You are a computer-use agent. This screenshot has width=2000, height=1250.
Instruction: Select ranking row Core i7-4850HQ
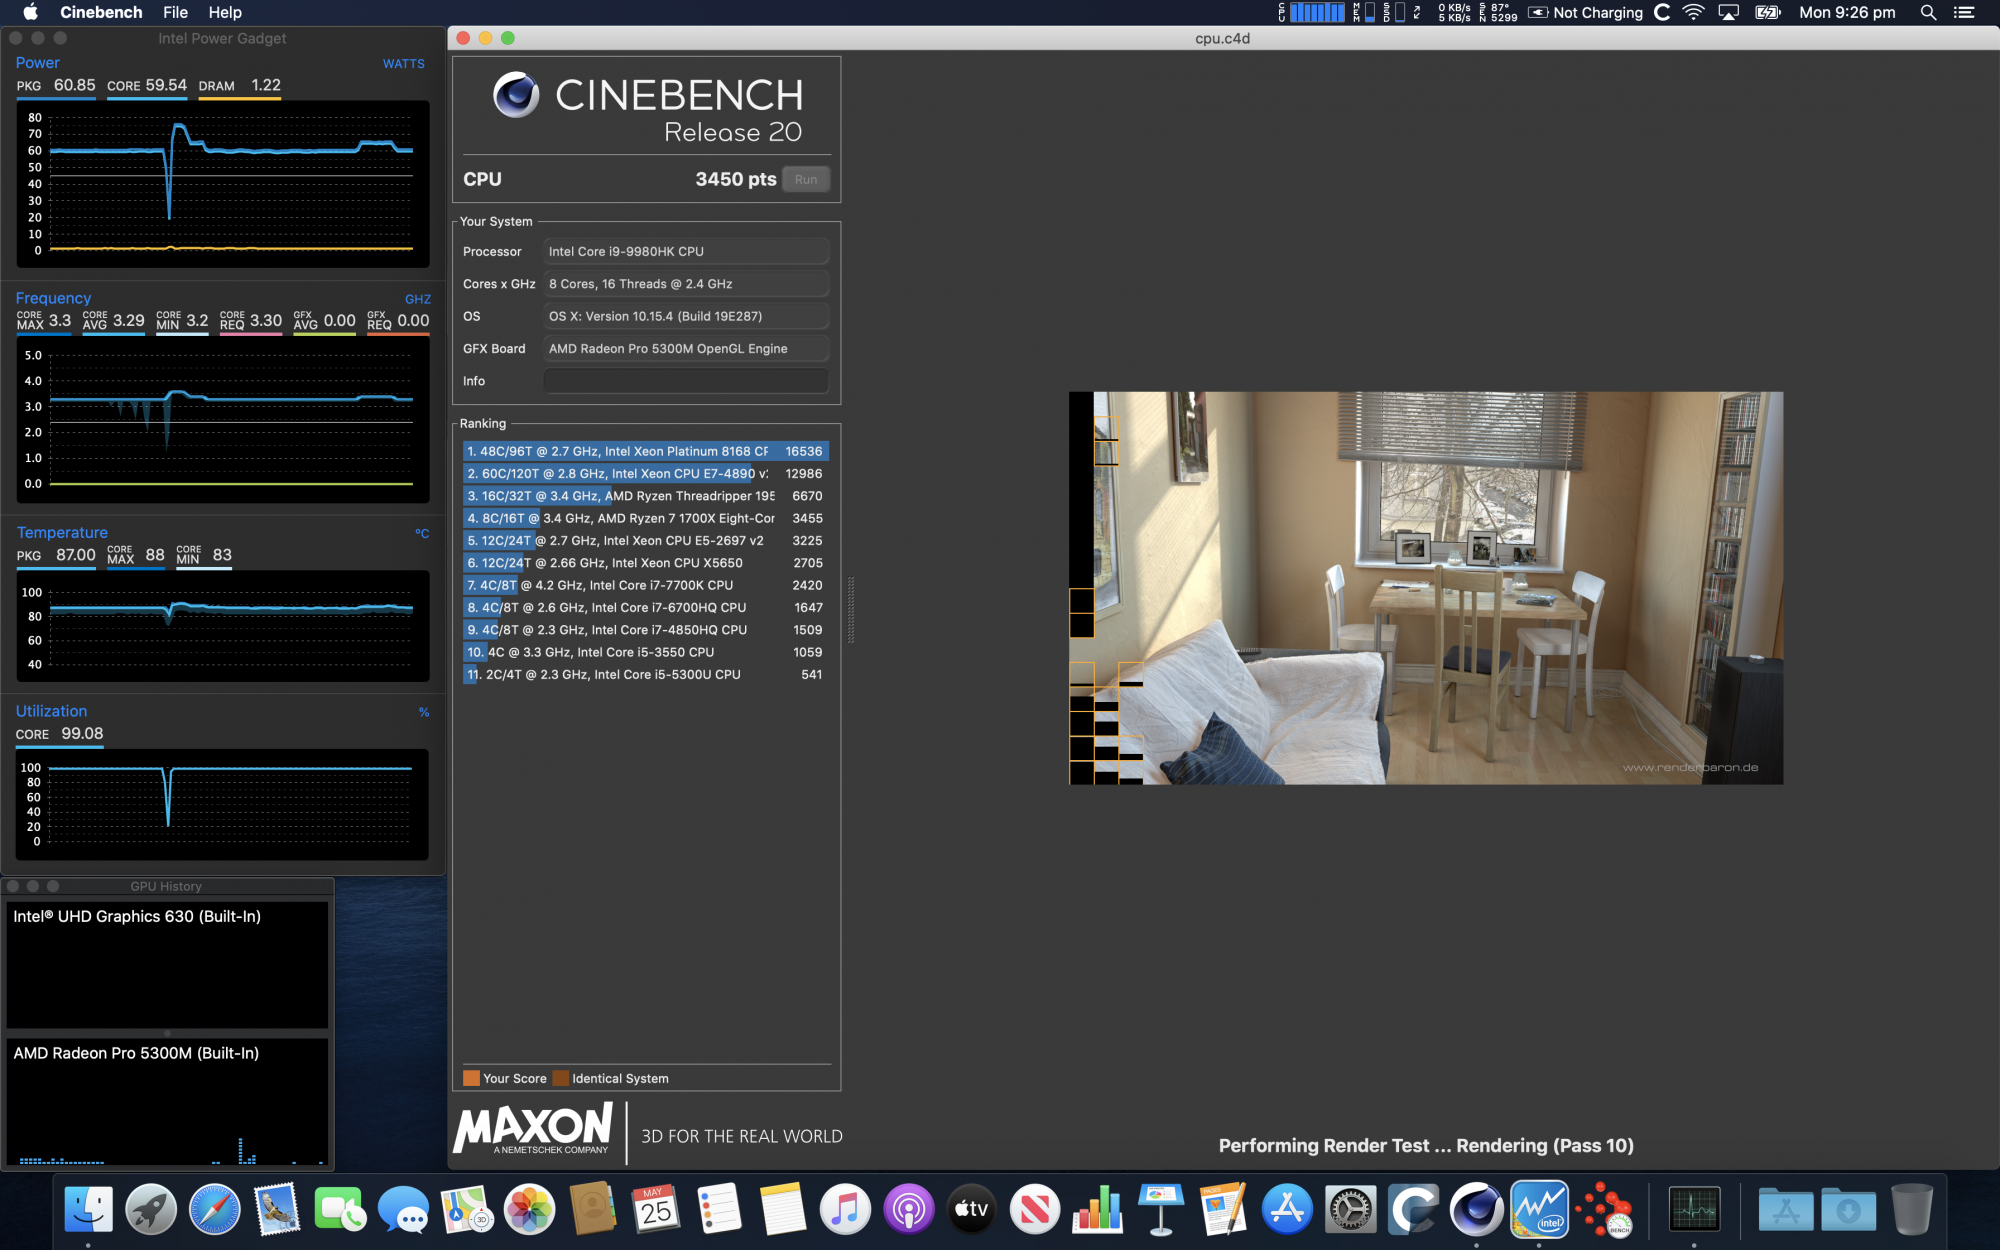pyautogui.click(x=646, y=630)
